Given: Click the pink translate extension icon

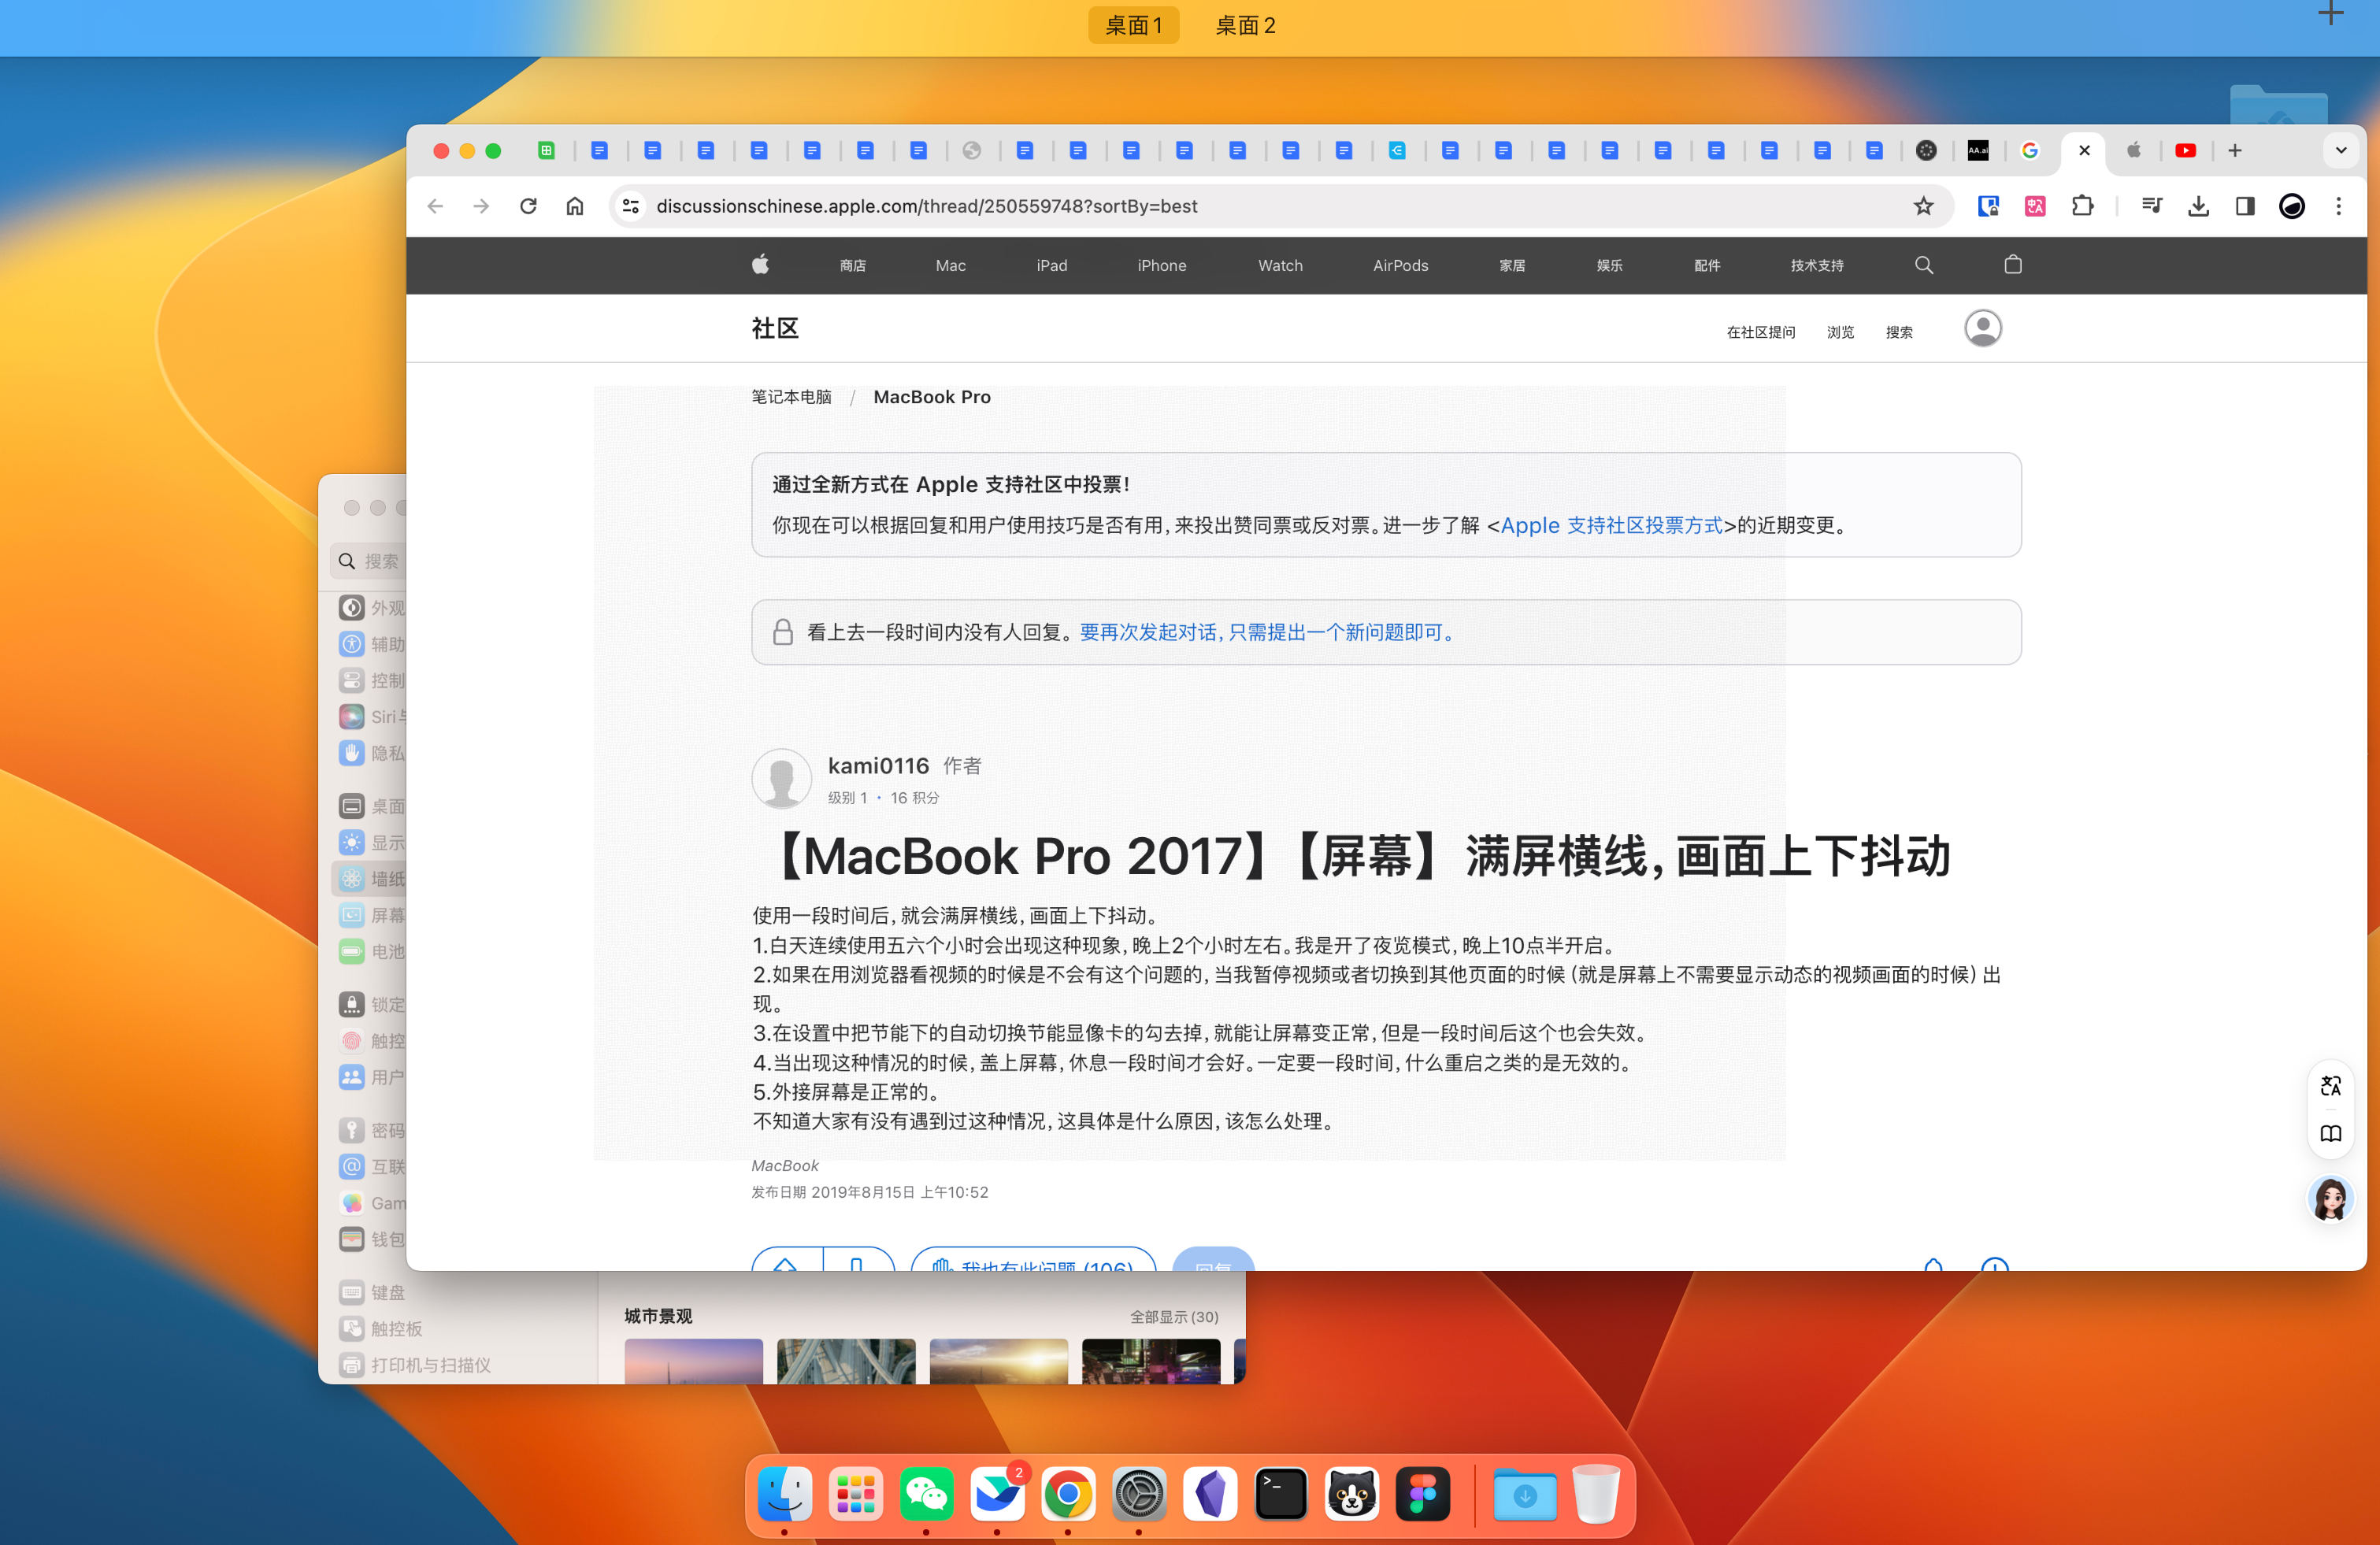Looking at the screenshot, I should pyautogui.click(x=2035, y=206).
